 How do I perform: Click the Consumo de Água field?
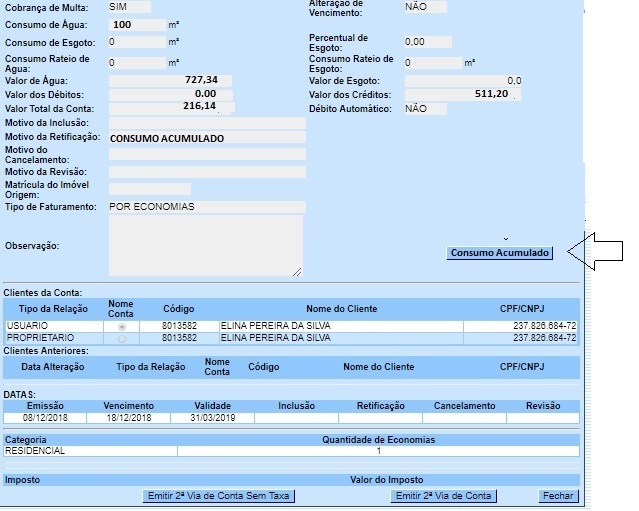pyautogui.click(x=135, y=24)
